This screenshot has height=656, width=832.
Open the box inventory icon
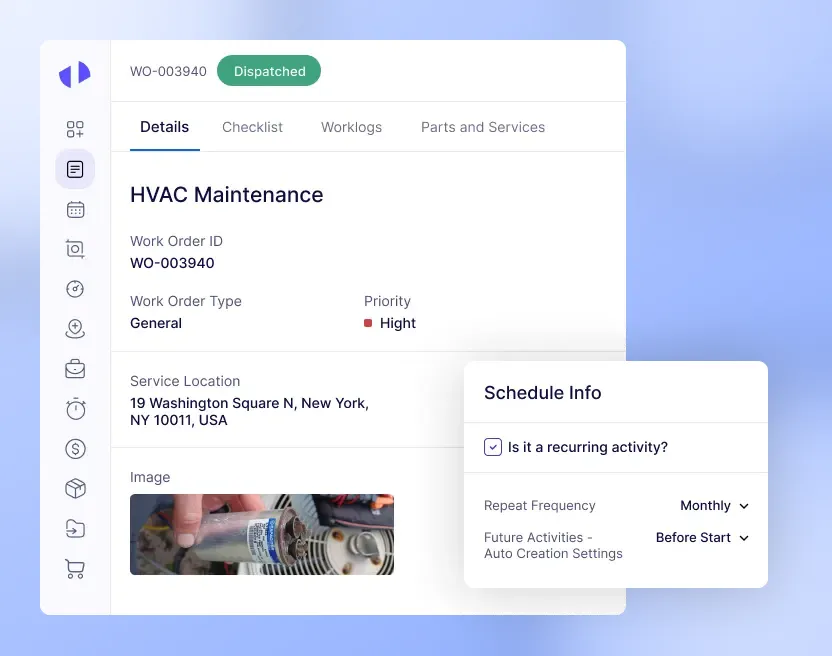[75, 488]
